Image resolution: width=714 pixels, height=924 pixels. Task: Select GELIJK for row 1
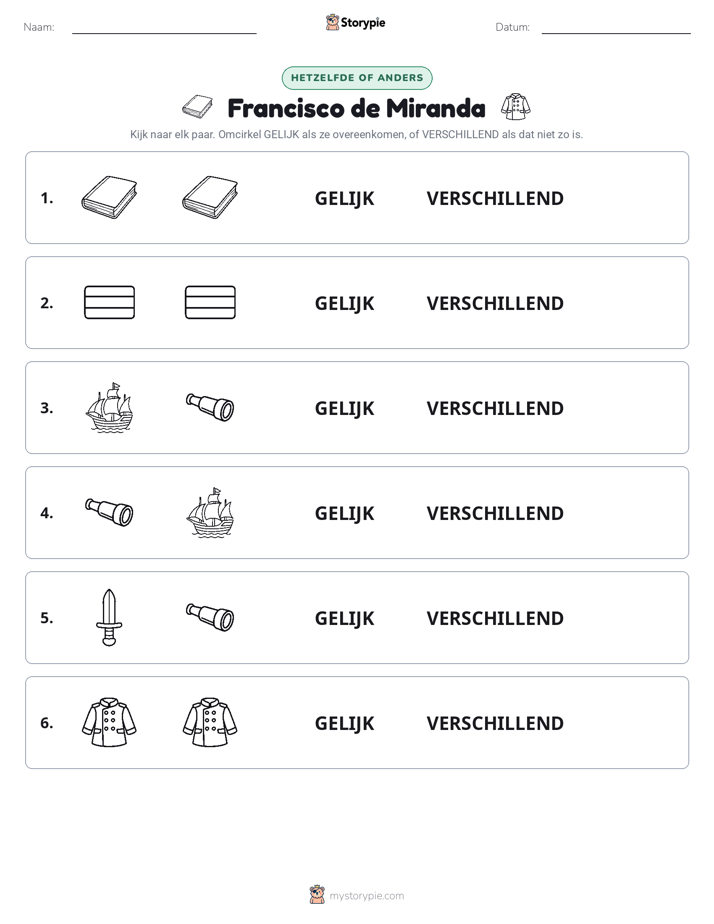tap(345, 199)
